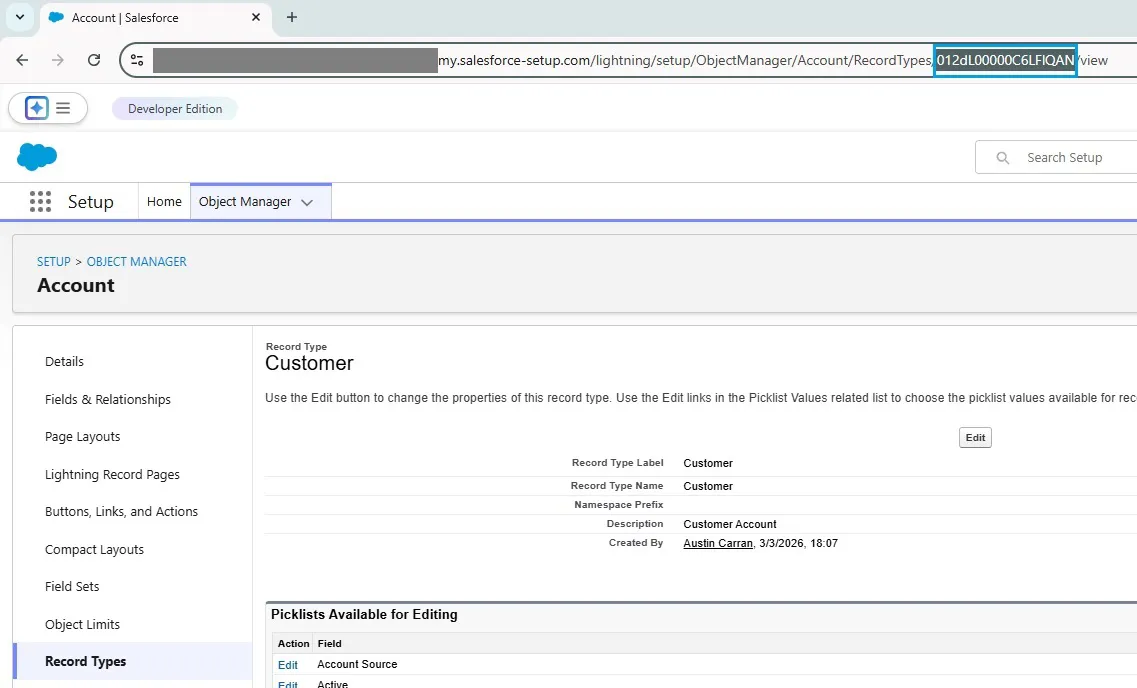Click the Developer Edition badge
This screenshot has width=1137, height=688.
click(x=175, y=109)
